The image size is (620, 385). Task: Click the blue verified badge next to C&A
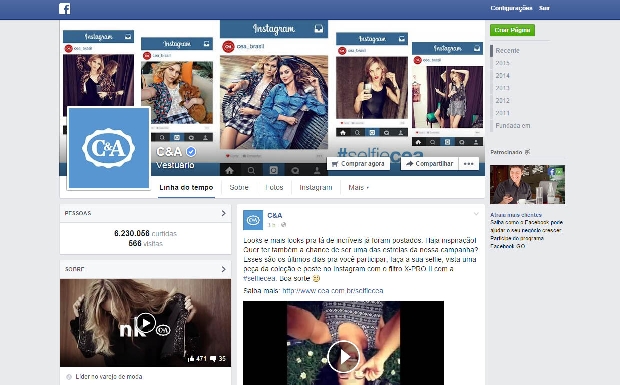pos(191,151)
